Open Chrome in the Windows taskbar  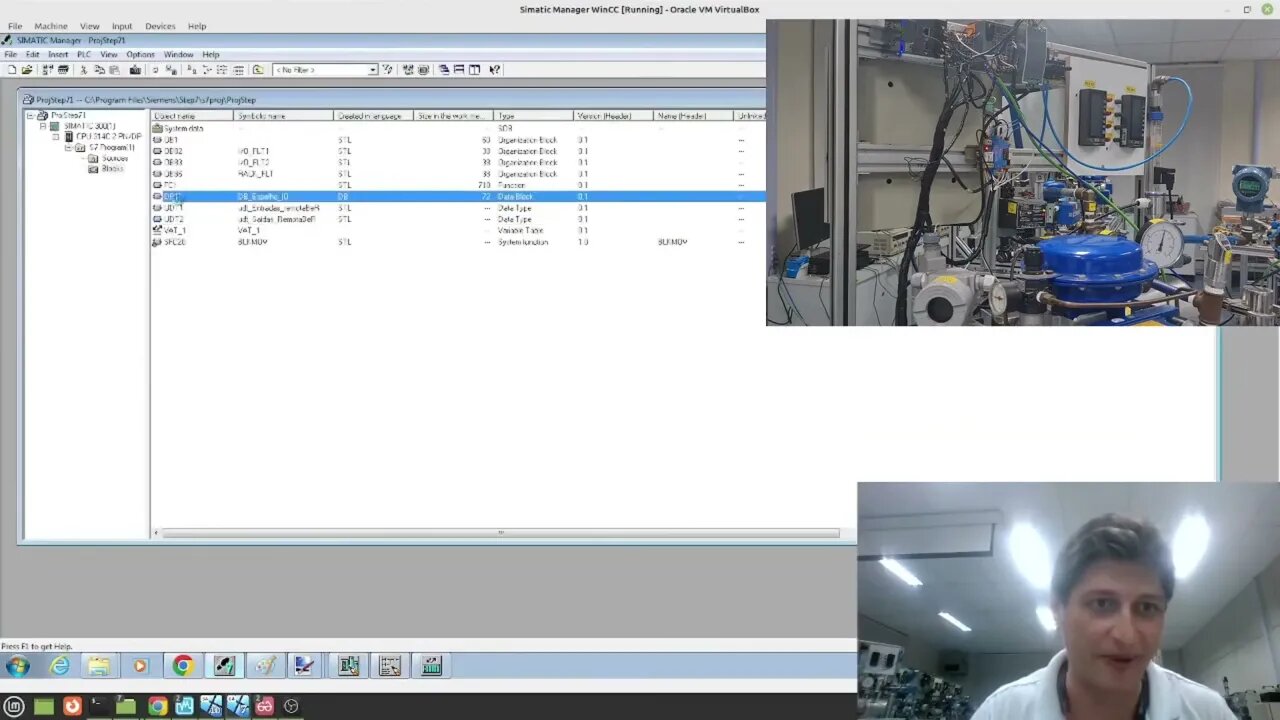coord(182,666)
